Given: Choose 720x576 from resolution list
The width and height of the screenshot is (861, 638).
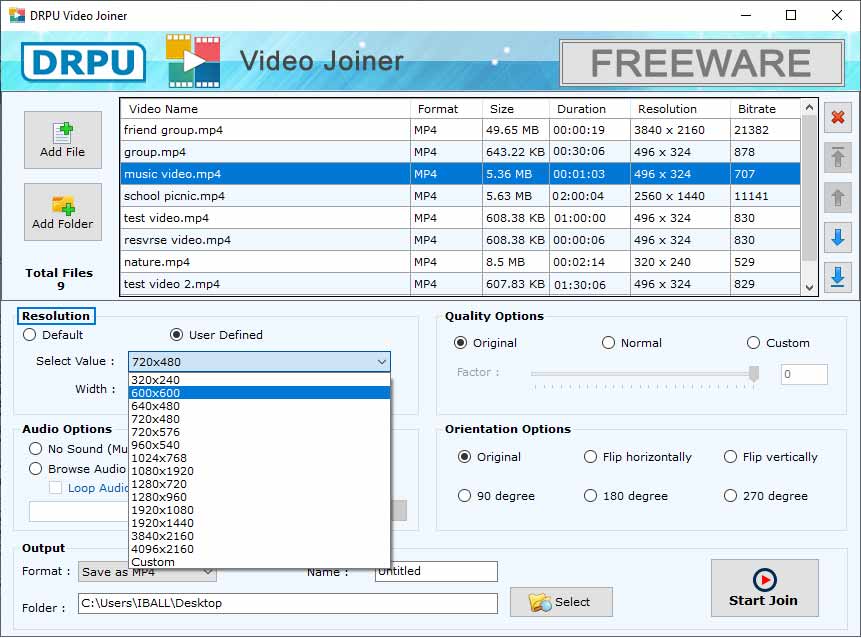Looking at the screenshot, I should (x=259, y=432).
